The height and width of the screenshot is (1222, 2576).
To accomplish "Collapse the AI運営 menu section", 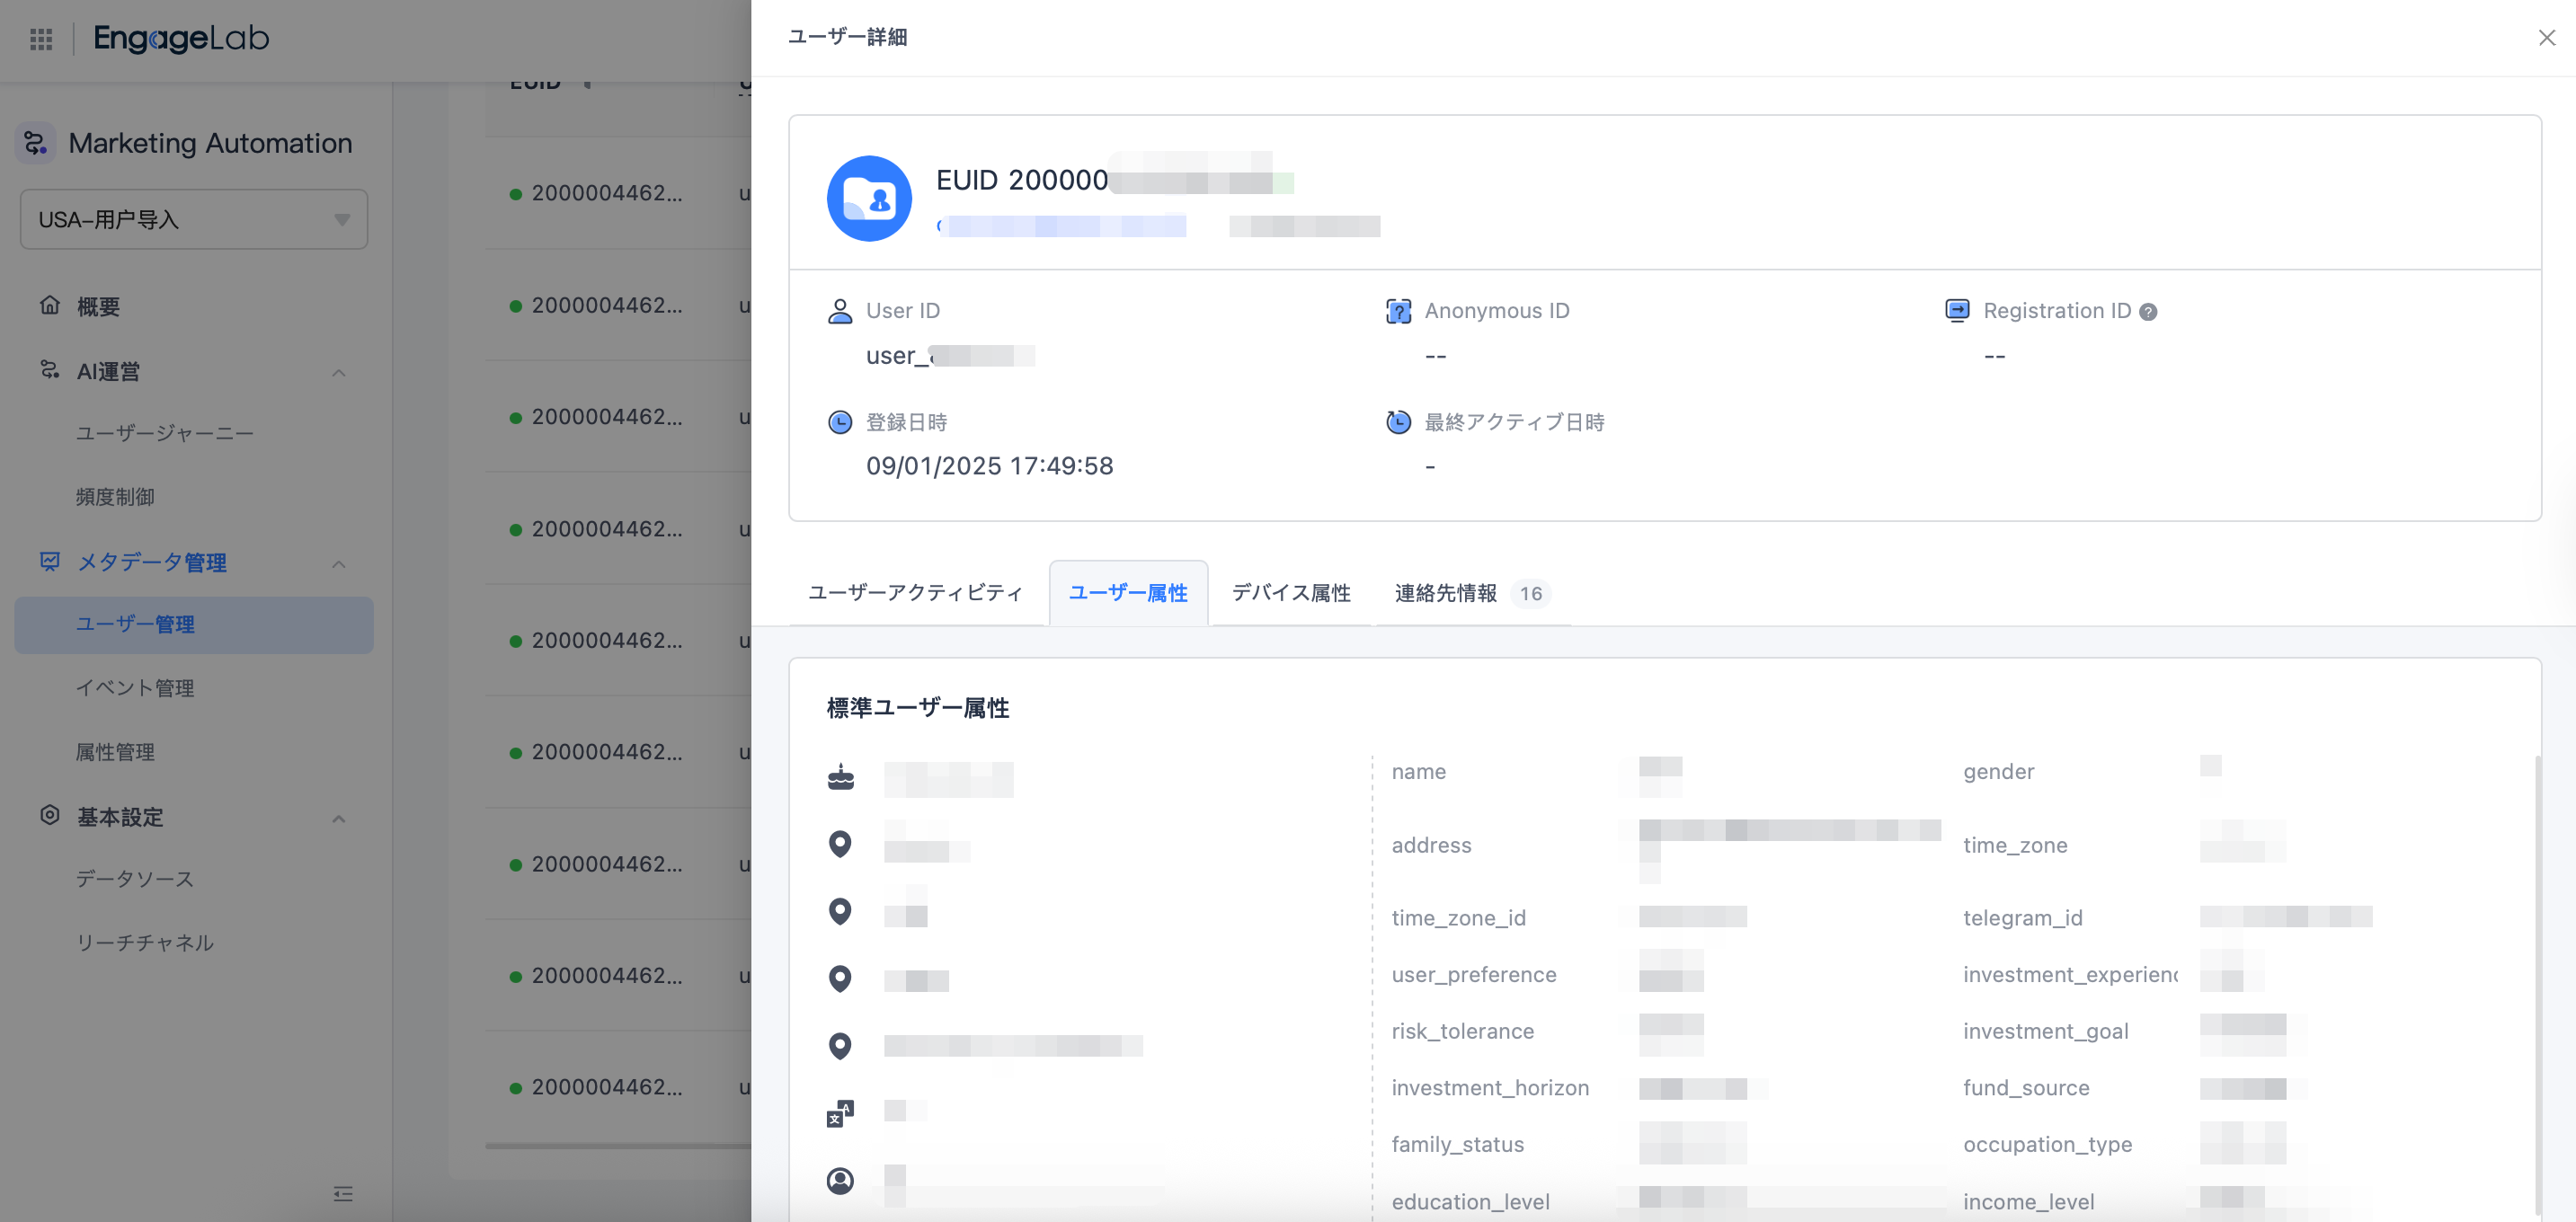I will [x=339, y=373].
